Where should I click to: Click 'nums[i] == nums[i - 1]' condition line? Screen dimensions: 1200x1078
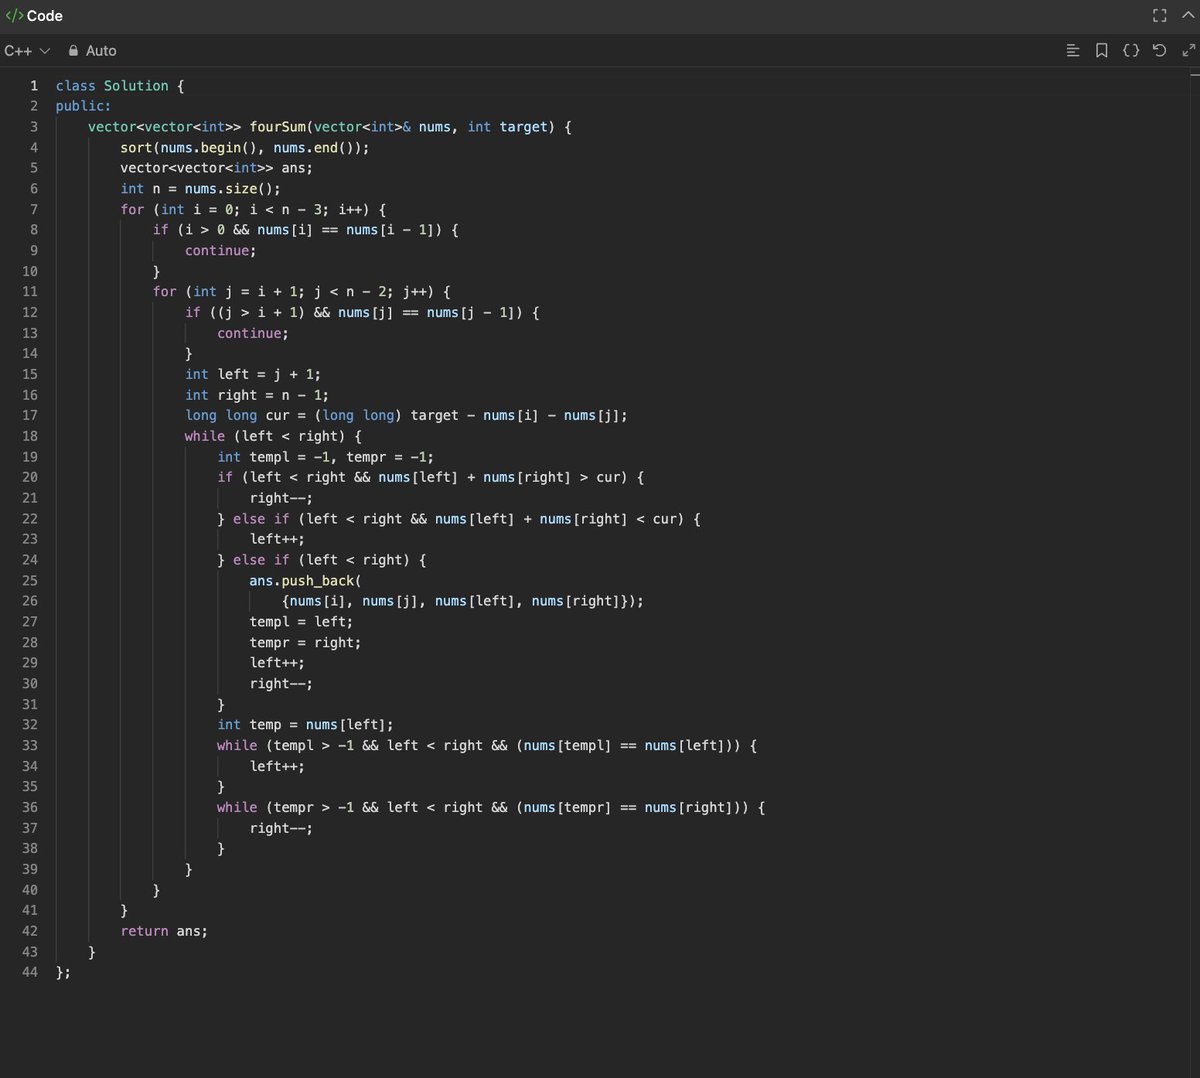pyautogui.click(x=305, y=230)
